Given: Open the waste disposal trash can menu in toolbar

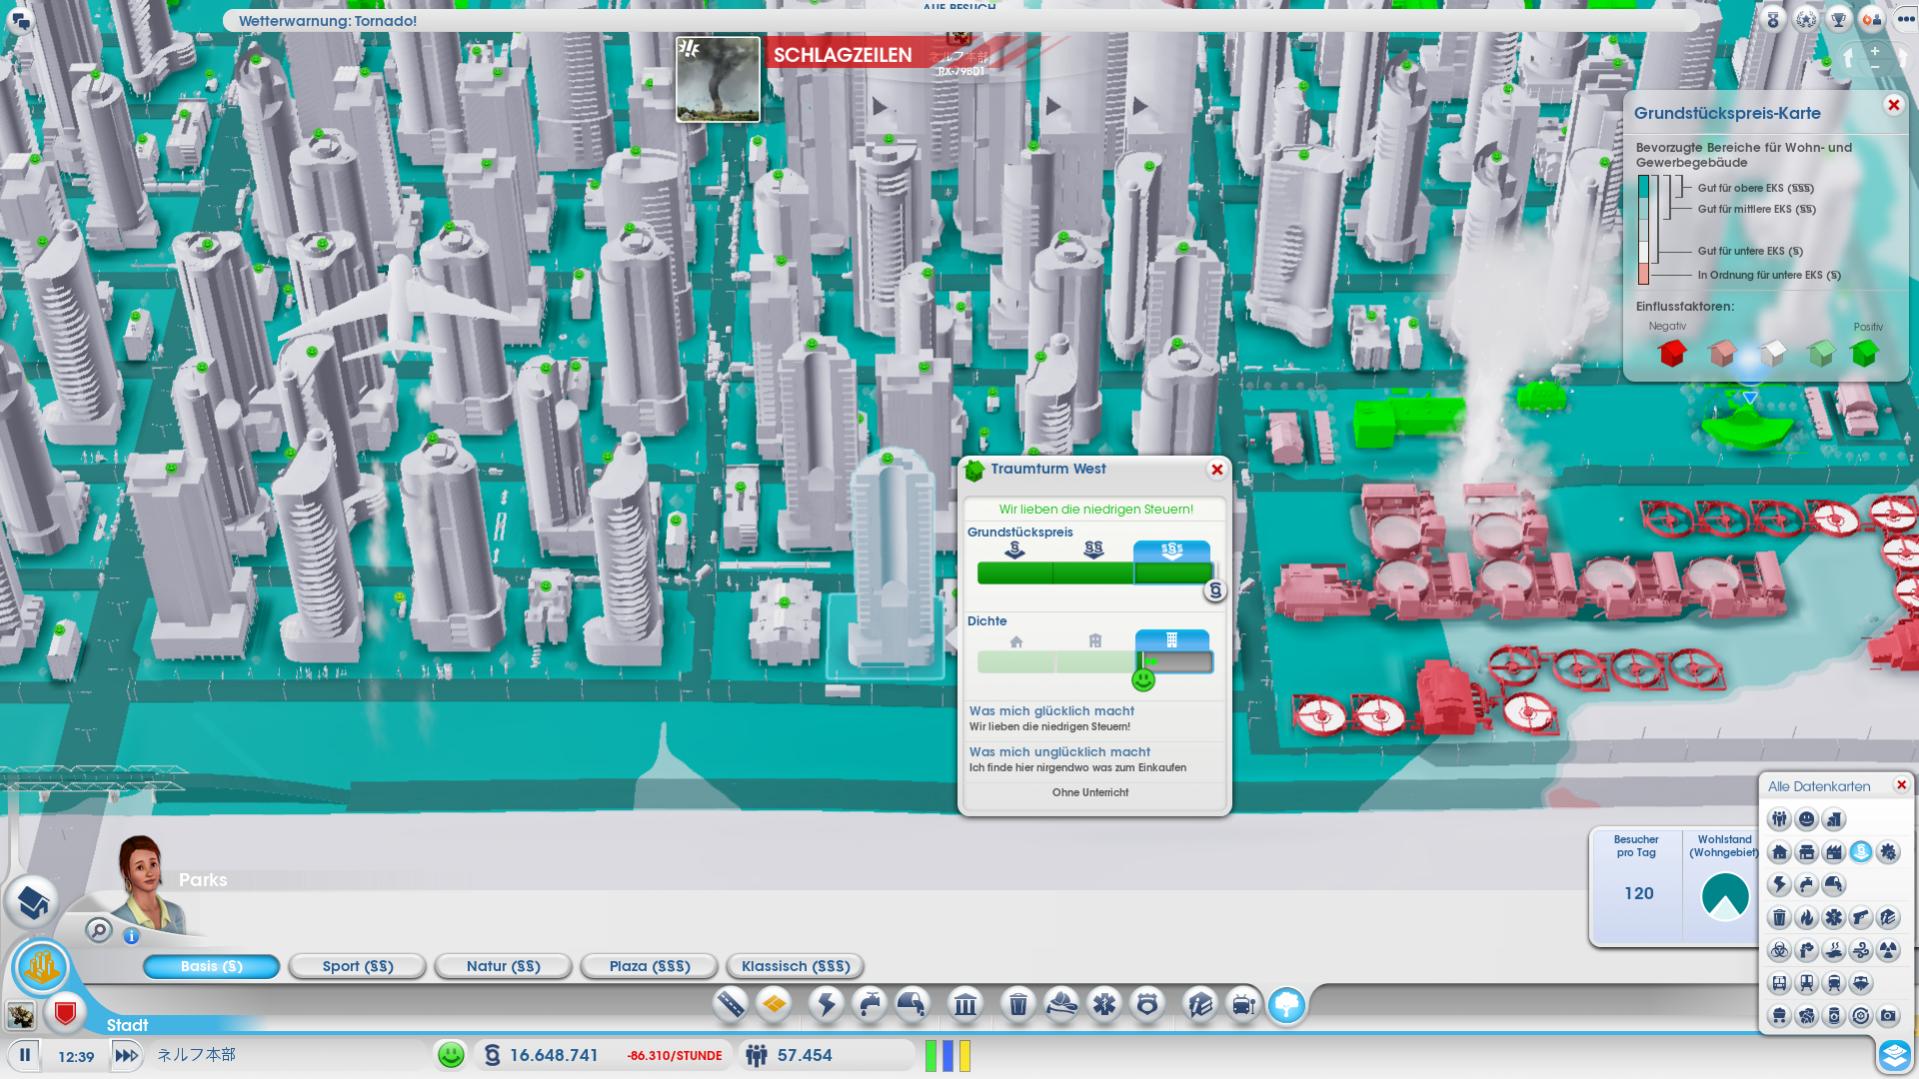Looking at the screenshot, I should coord(1018,1003).
